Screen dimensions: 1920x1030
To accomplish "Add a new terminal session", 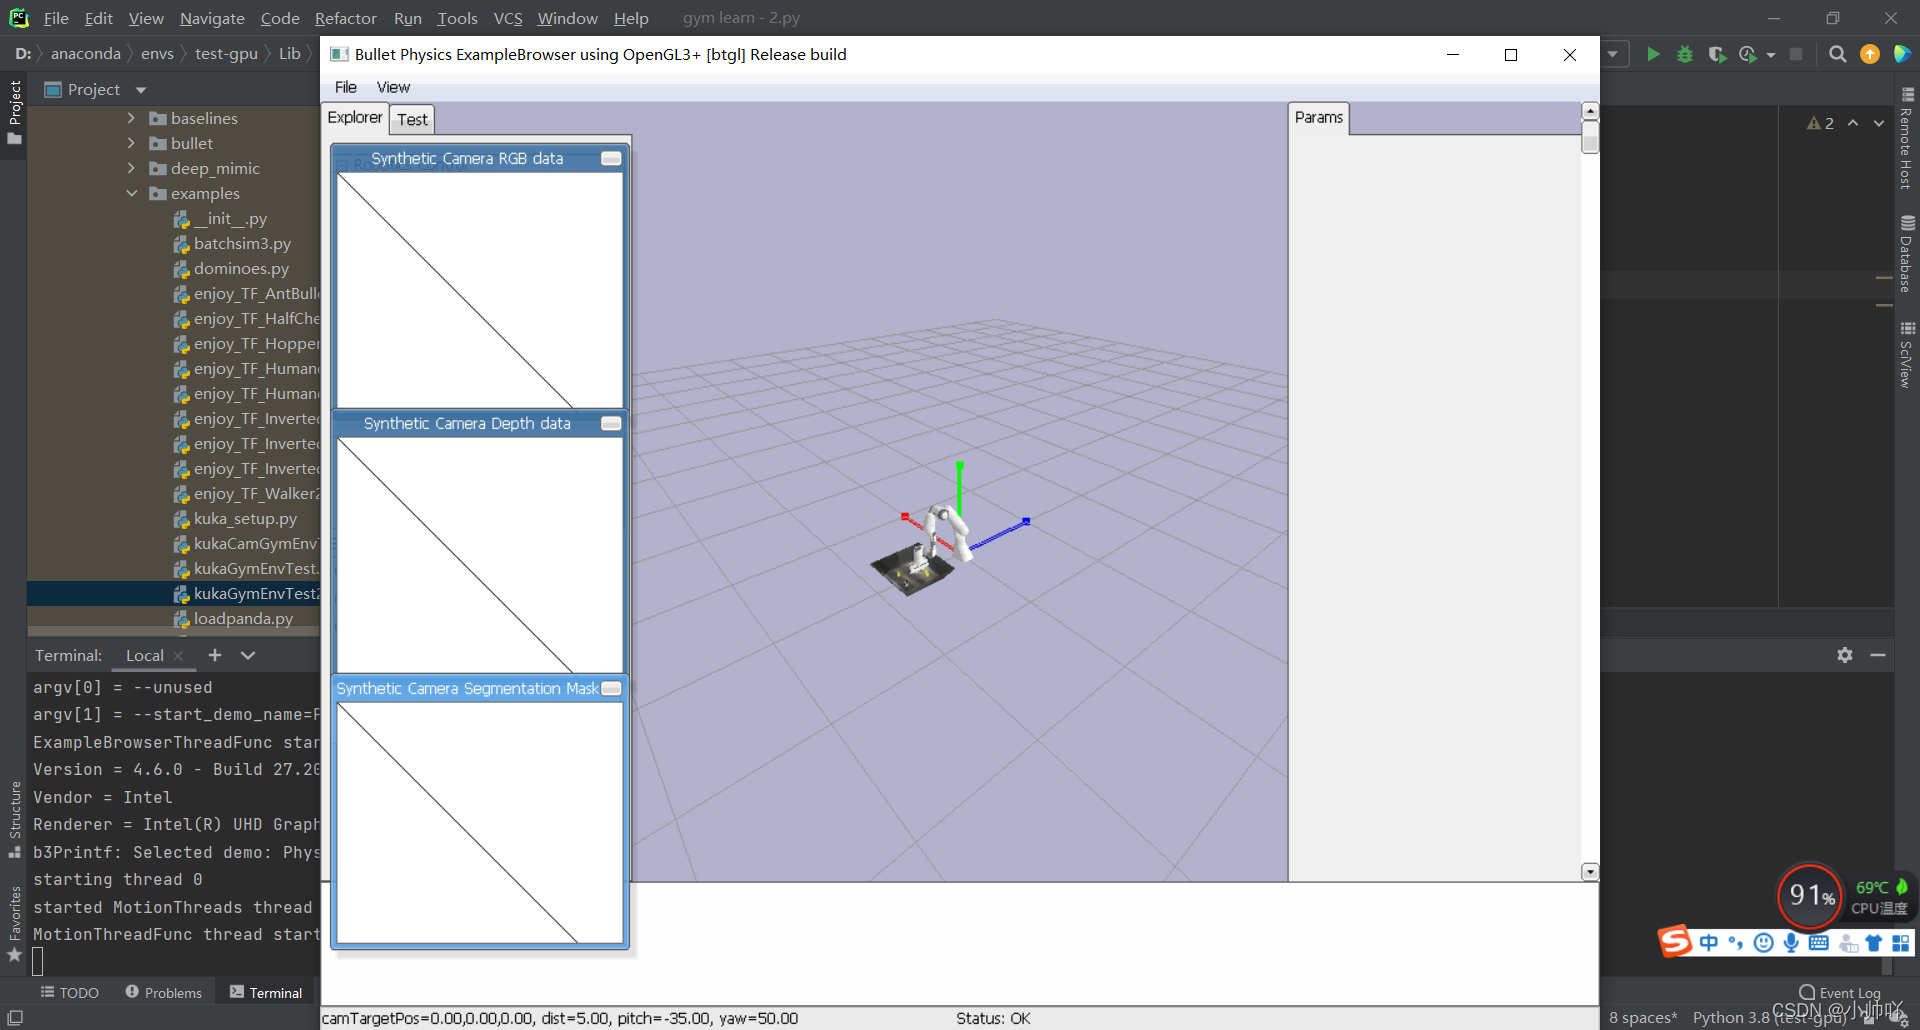I will [215, 655].
